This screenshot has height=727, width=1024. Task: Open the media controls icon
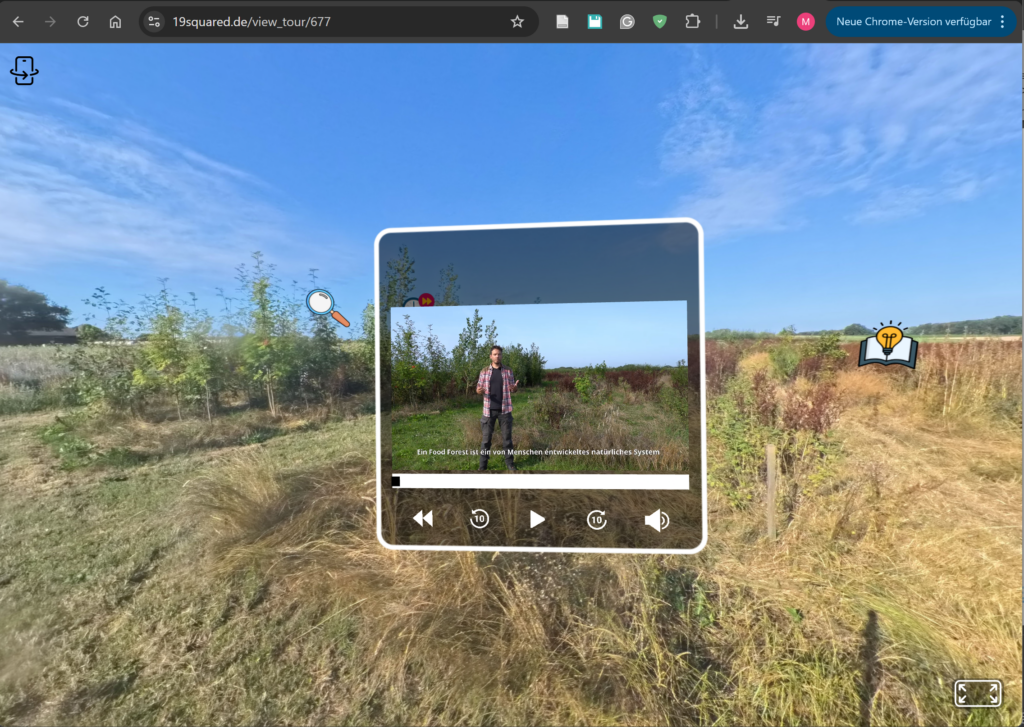(773, 22)
